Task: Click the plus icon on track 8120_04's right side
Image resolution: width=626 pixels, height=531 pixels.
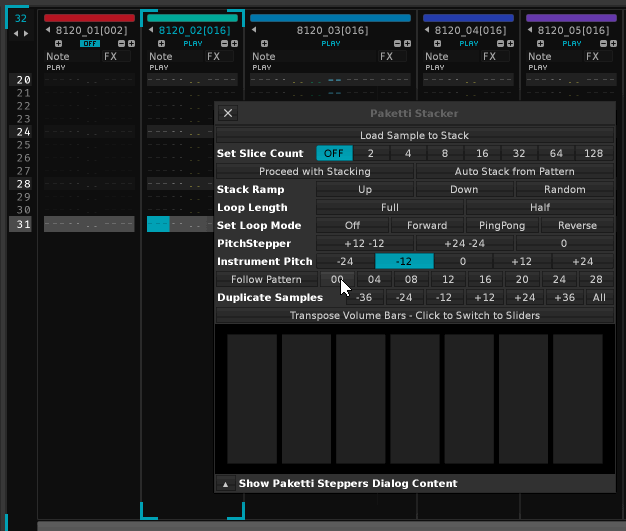Action: pos(509,44)
